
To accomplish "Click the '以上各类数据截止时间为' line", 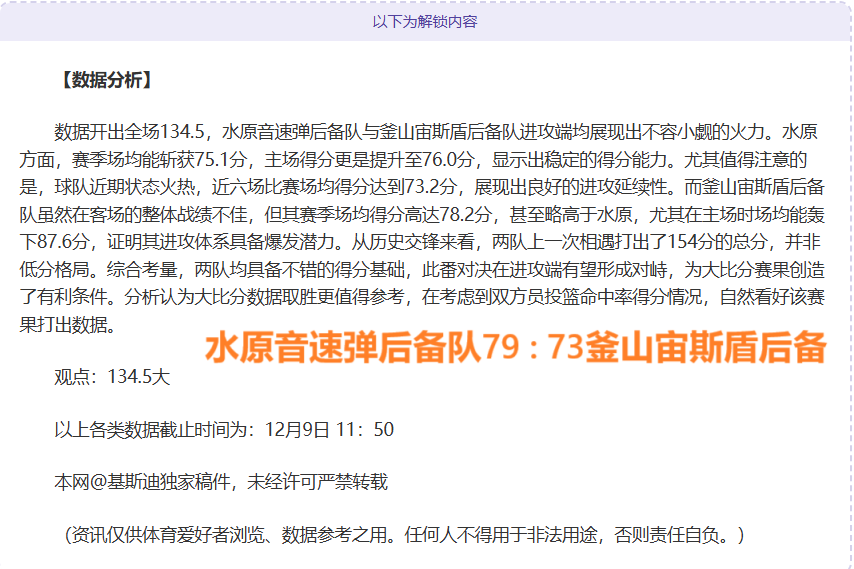I will click(156, 430).
